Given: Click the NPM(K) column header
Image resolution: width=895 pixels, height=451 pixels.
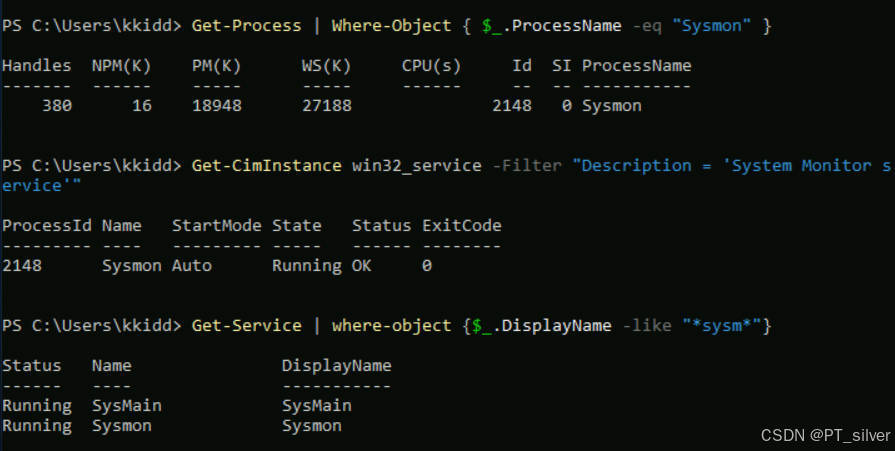Looking at the screenshot, I should [x=122, y=66].
